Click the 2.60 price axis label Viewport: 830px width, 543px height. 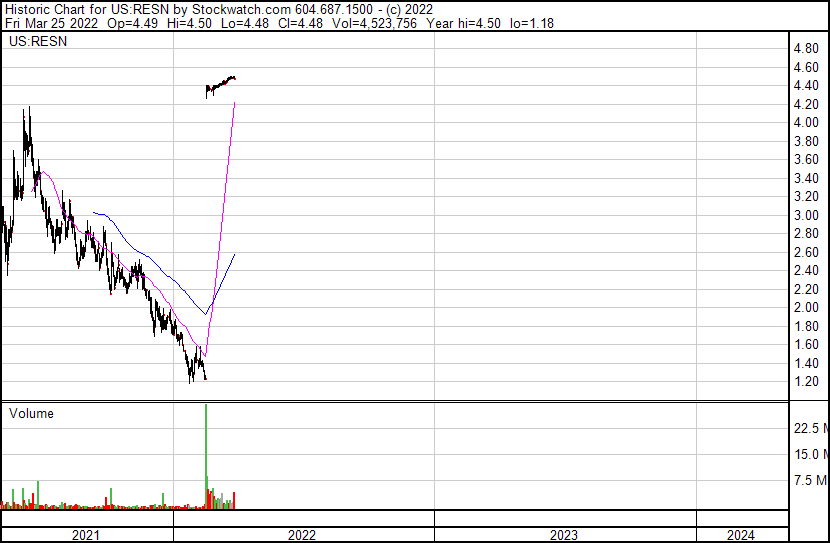(x=806, y=252)
